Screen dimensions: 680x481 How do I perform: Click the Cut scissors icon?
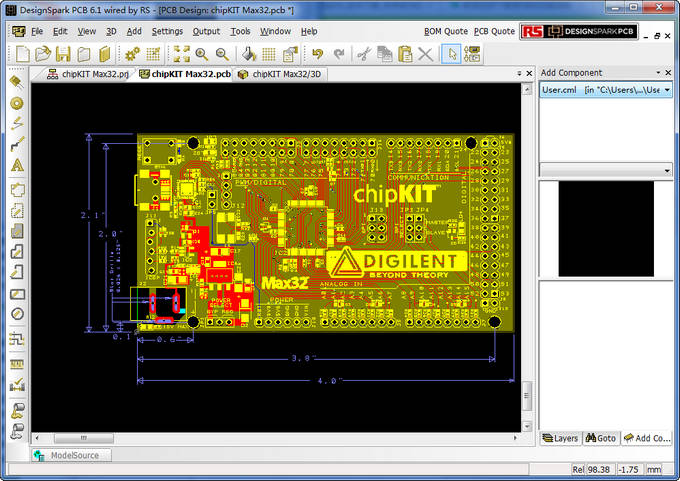tap(363, 53)
